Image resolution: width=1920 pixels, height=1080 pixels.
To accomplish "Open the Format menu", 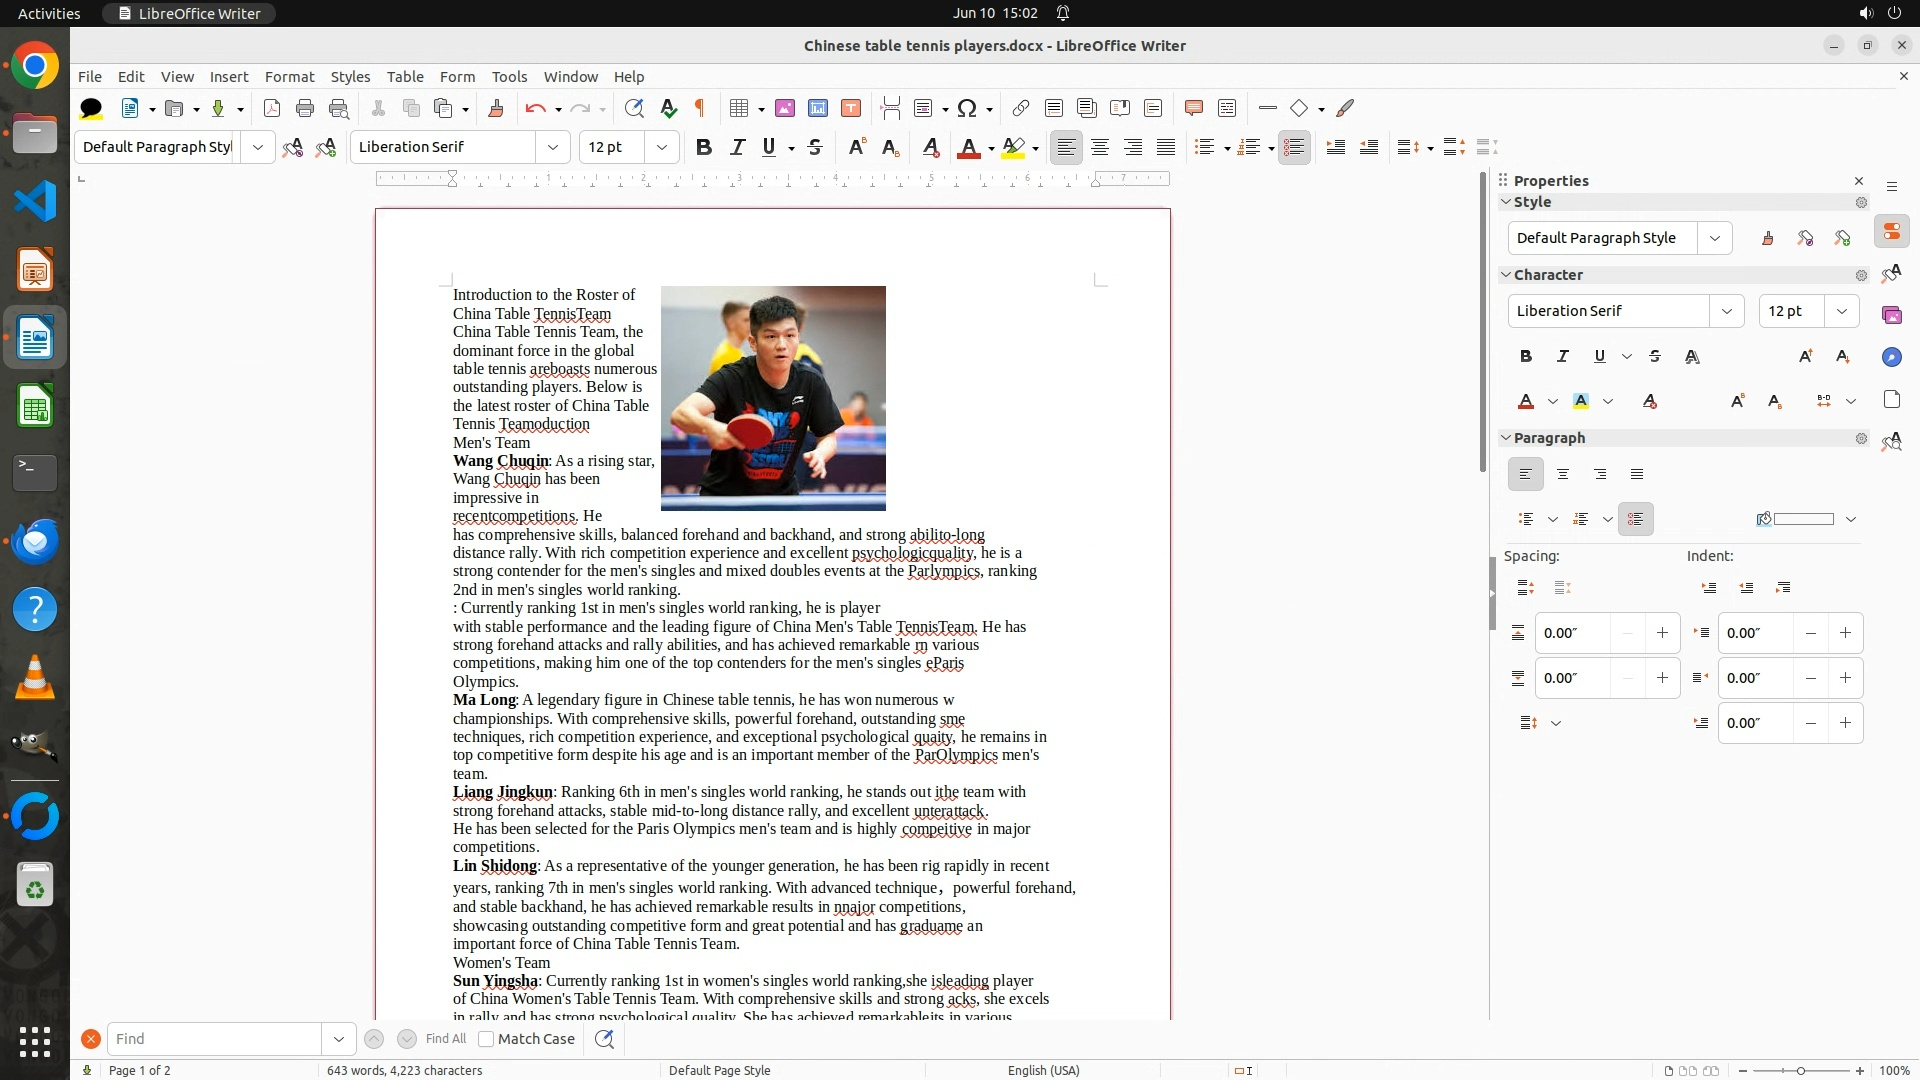I will (x=289, y=76).
